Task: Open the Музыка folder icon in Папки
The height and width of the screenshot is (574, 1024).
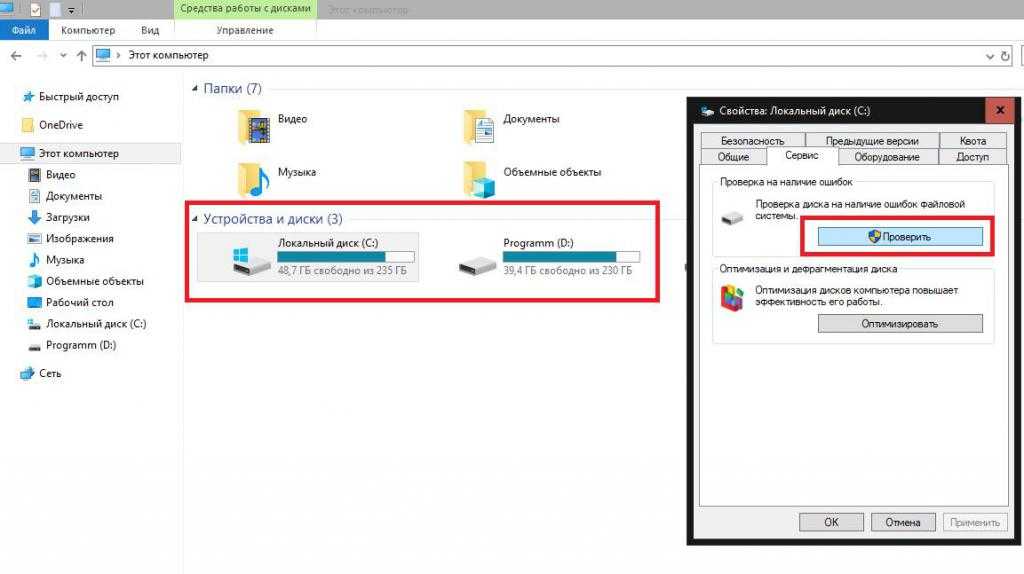Action: [253, 179]
